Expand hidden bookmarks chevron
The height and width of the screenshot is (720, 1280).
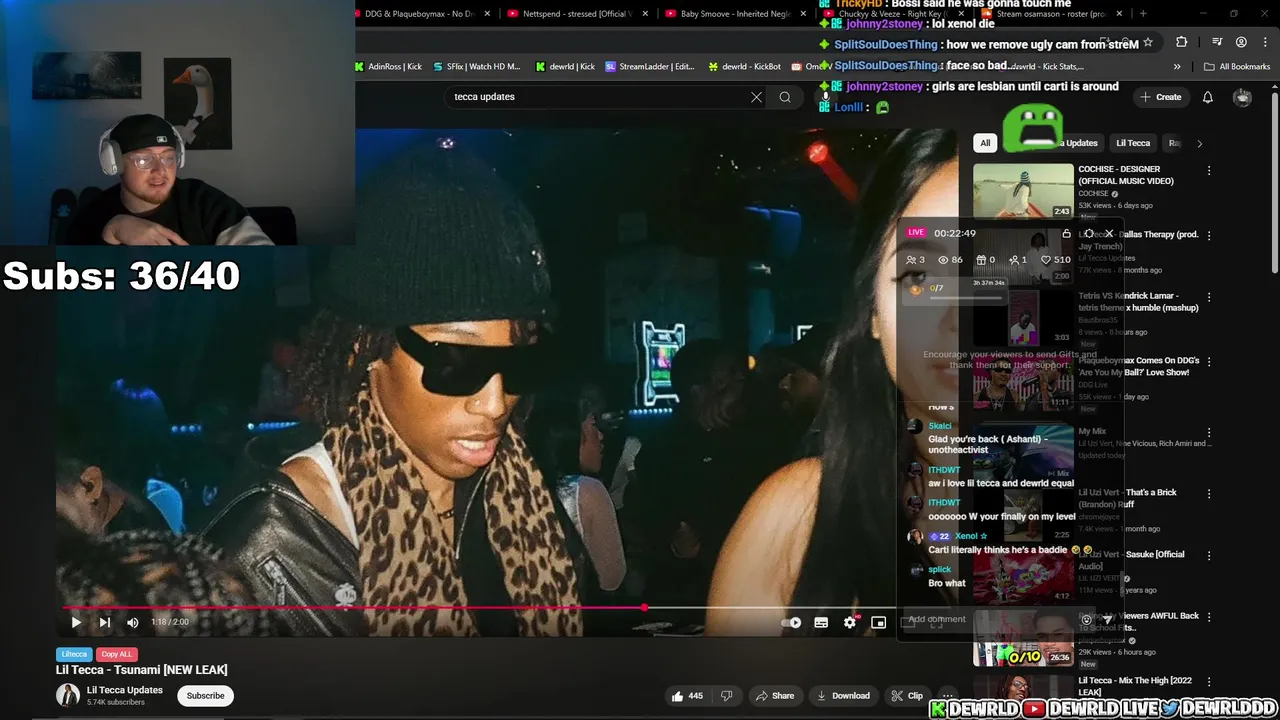coord(1177,67)
